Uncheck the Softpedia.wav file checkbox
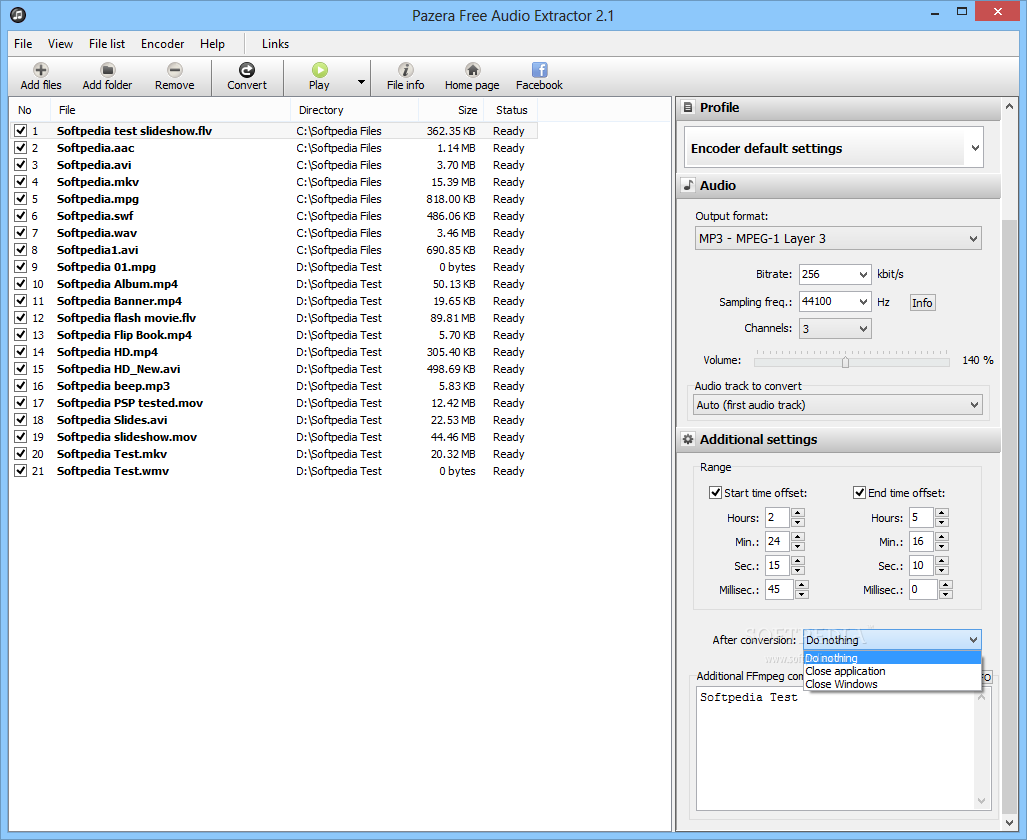Screen dimensions: 1027x840 tap(20, 233)
